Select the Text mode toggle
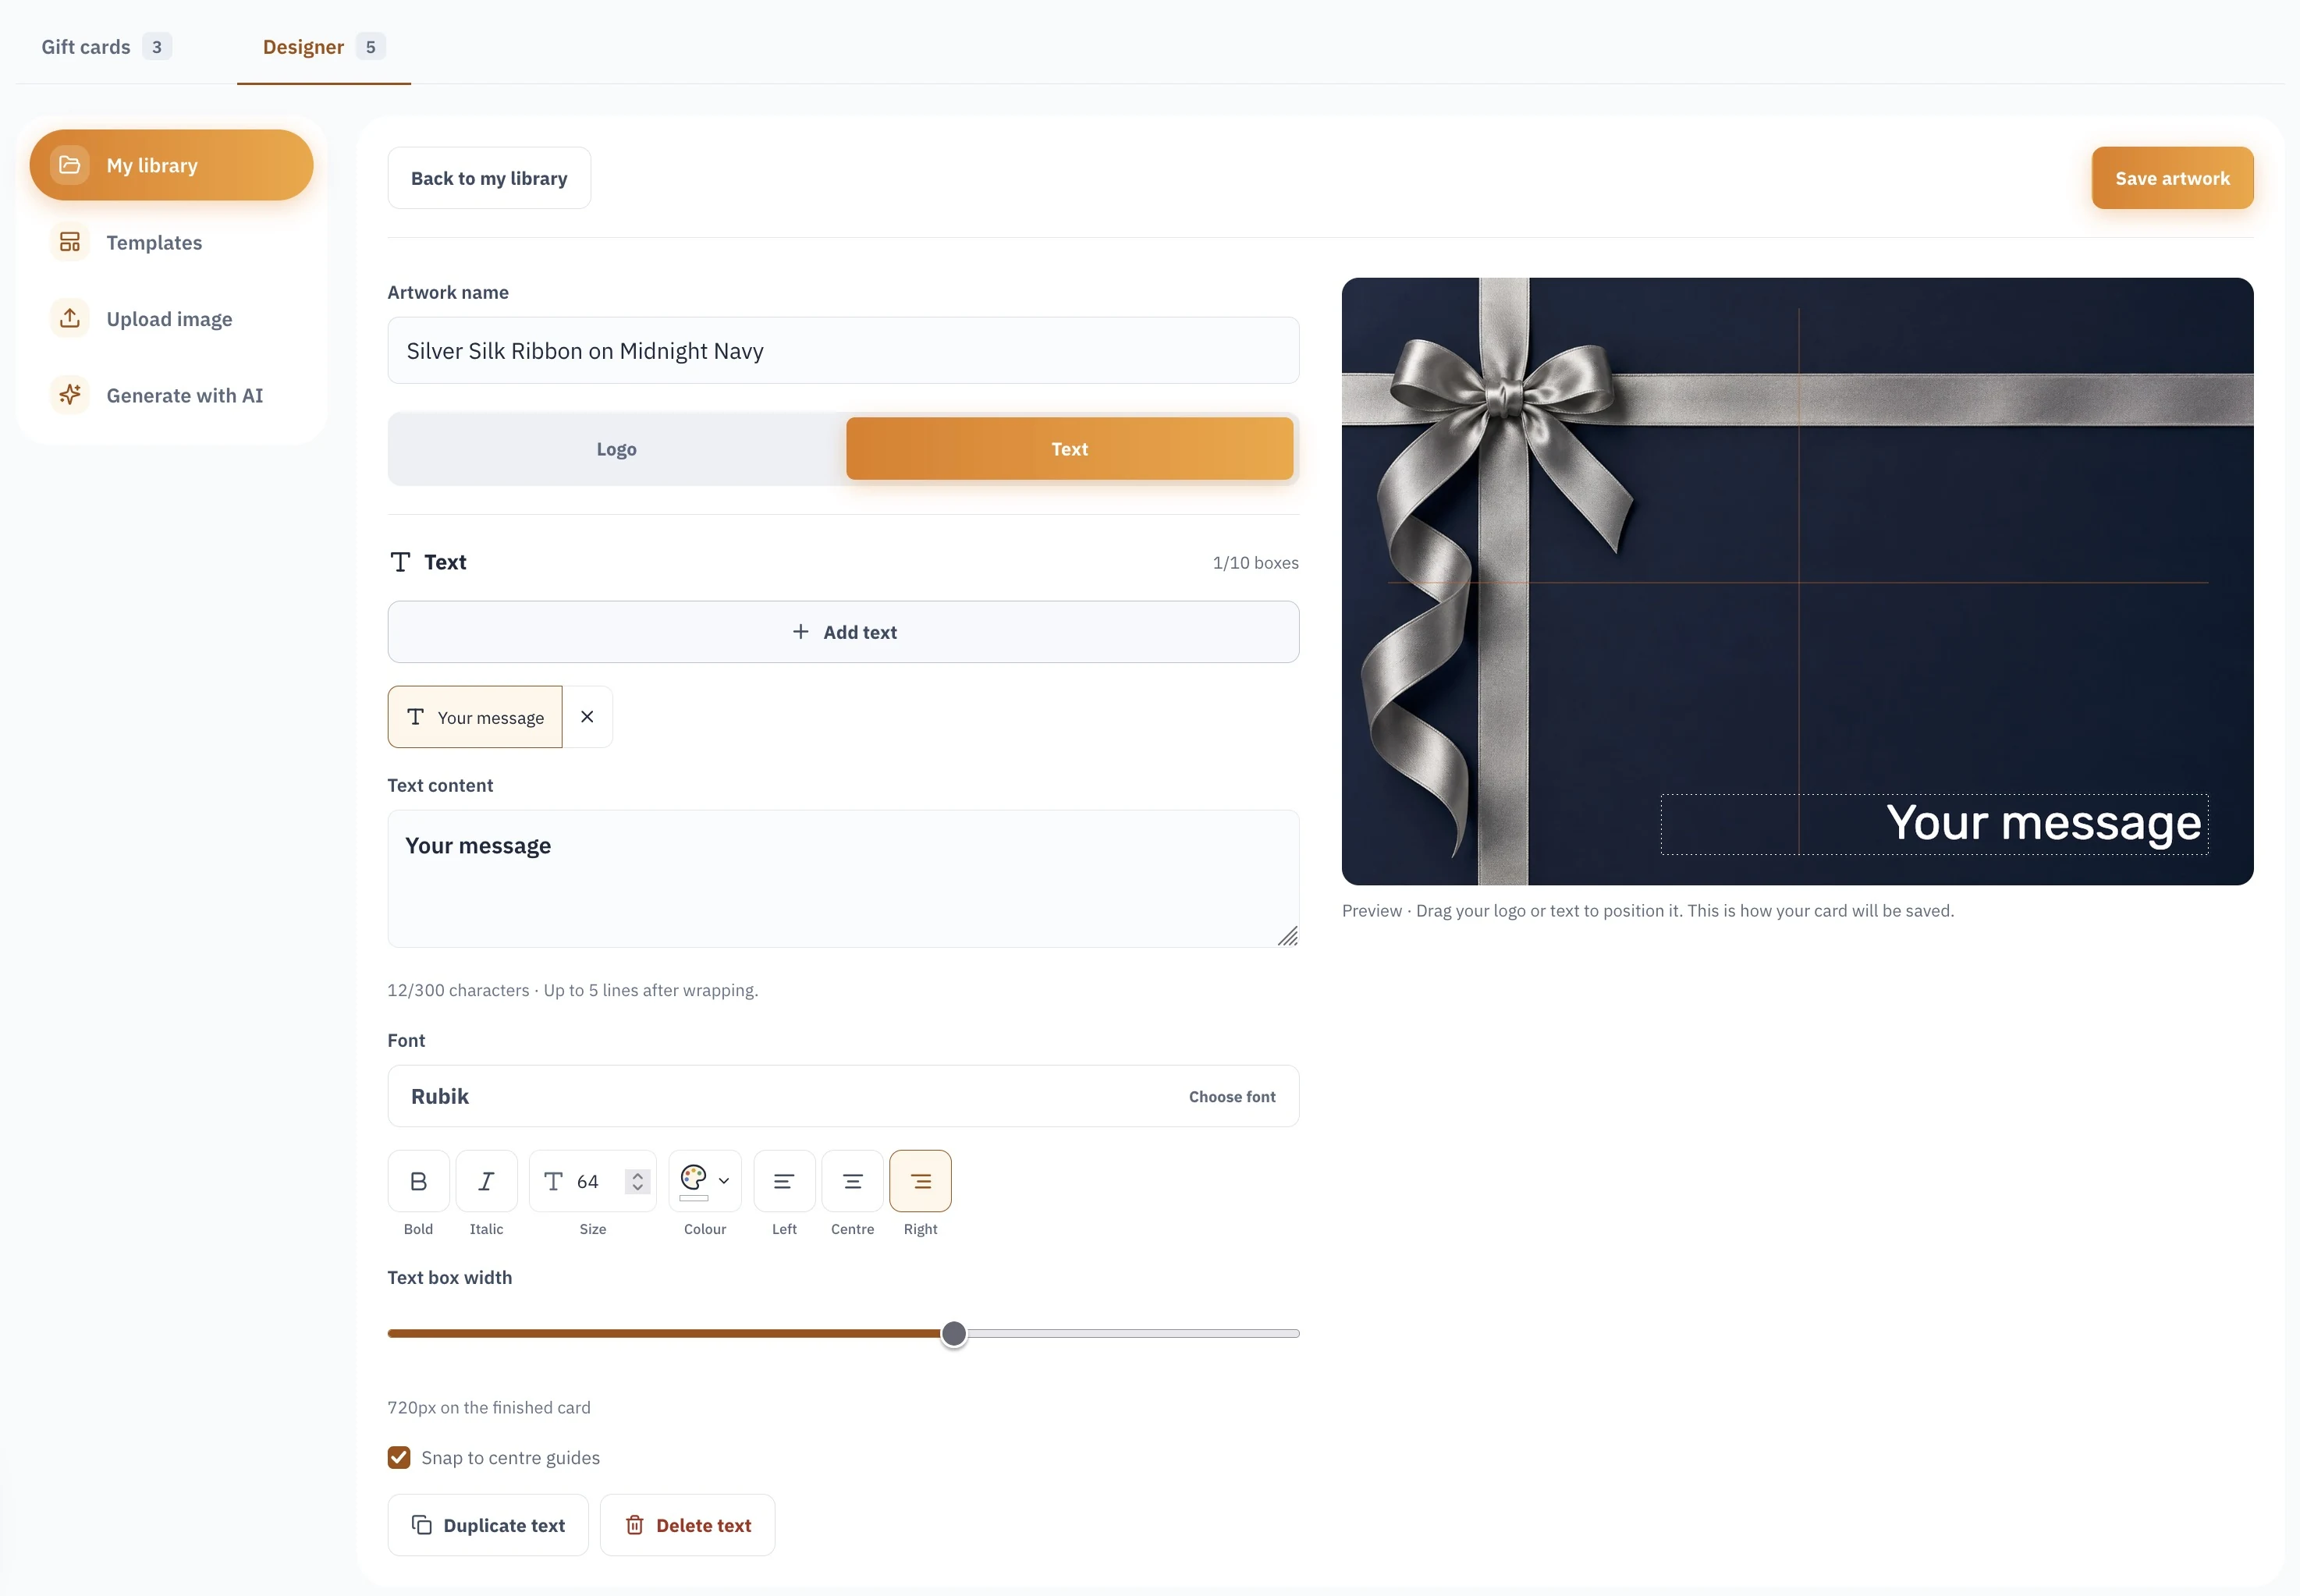 coord(1069,449)
